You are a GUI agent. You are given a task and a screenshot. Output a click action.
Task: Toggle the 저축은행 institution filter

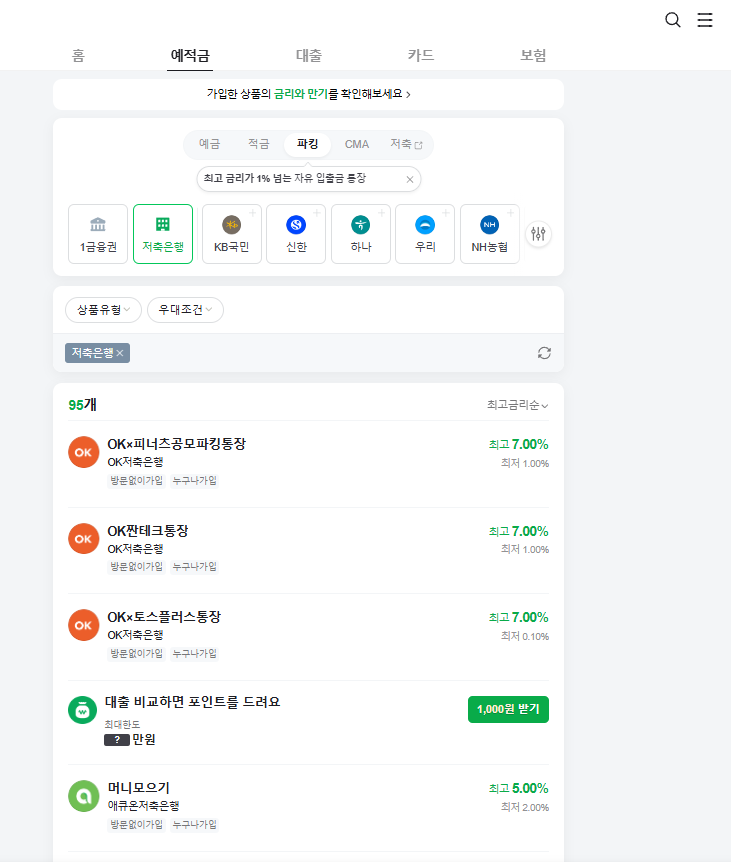[x=163, y=234]
